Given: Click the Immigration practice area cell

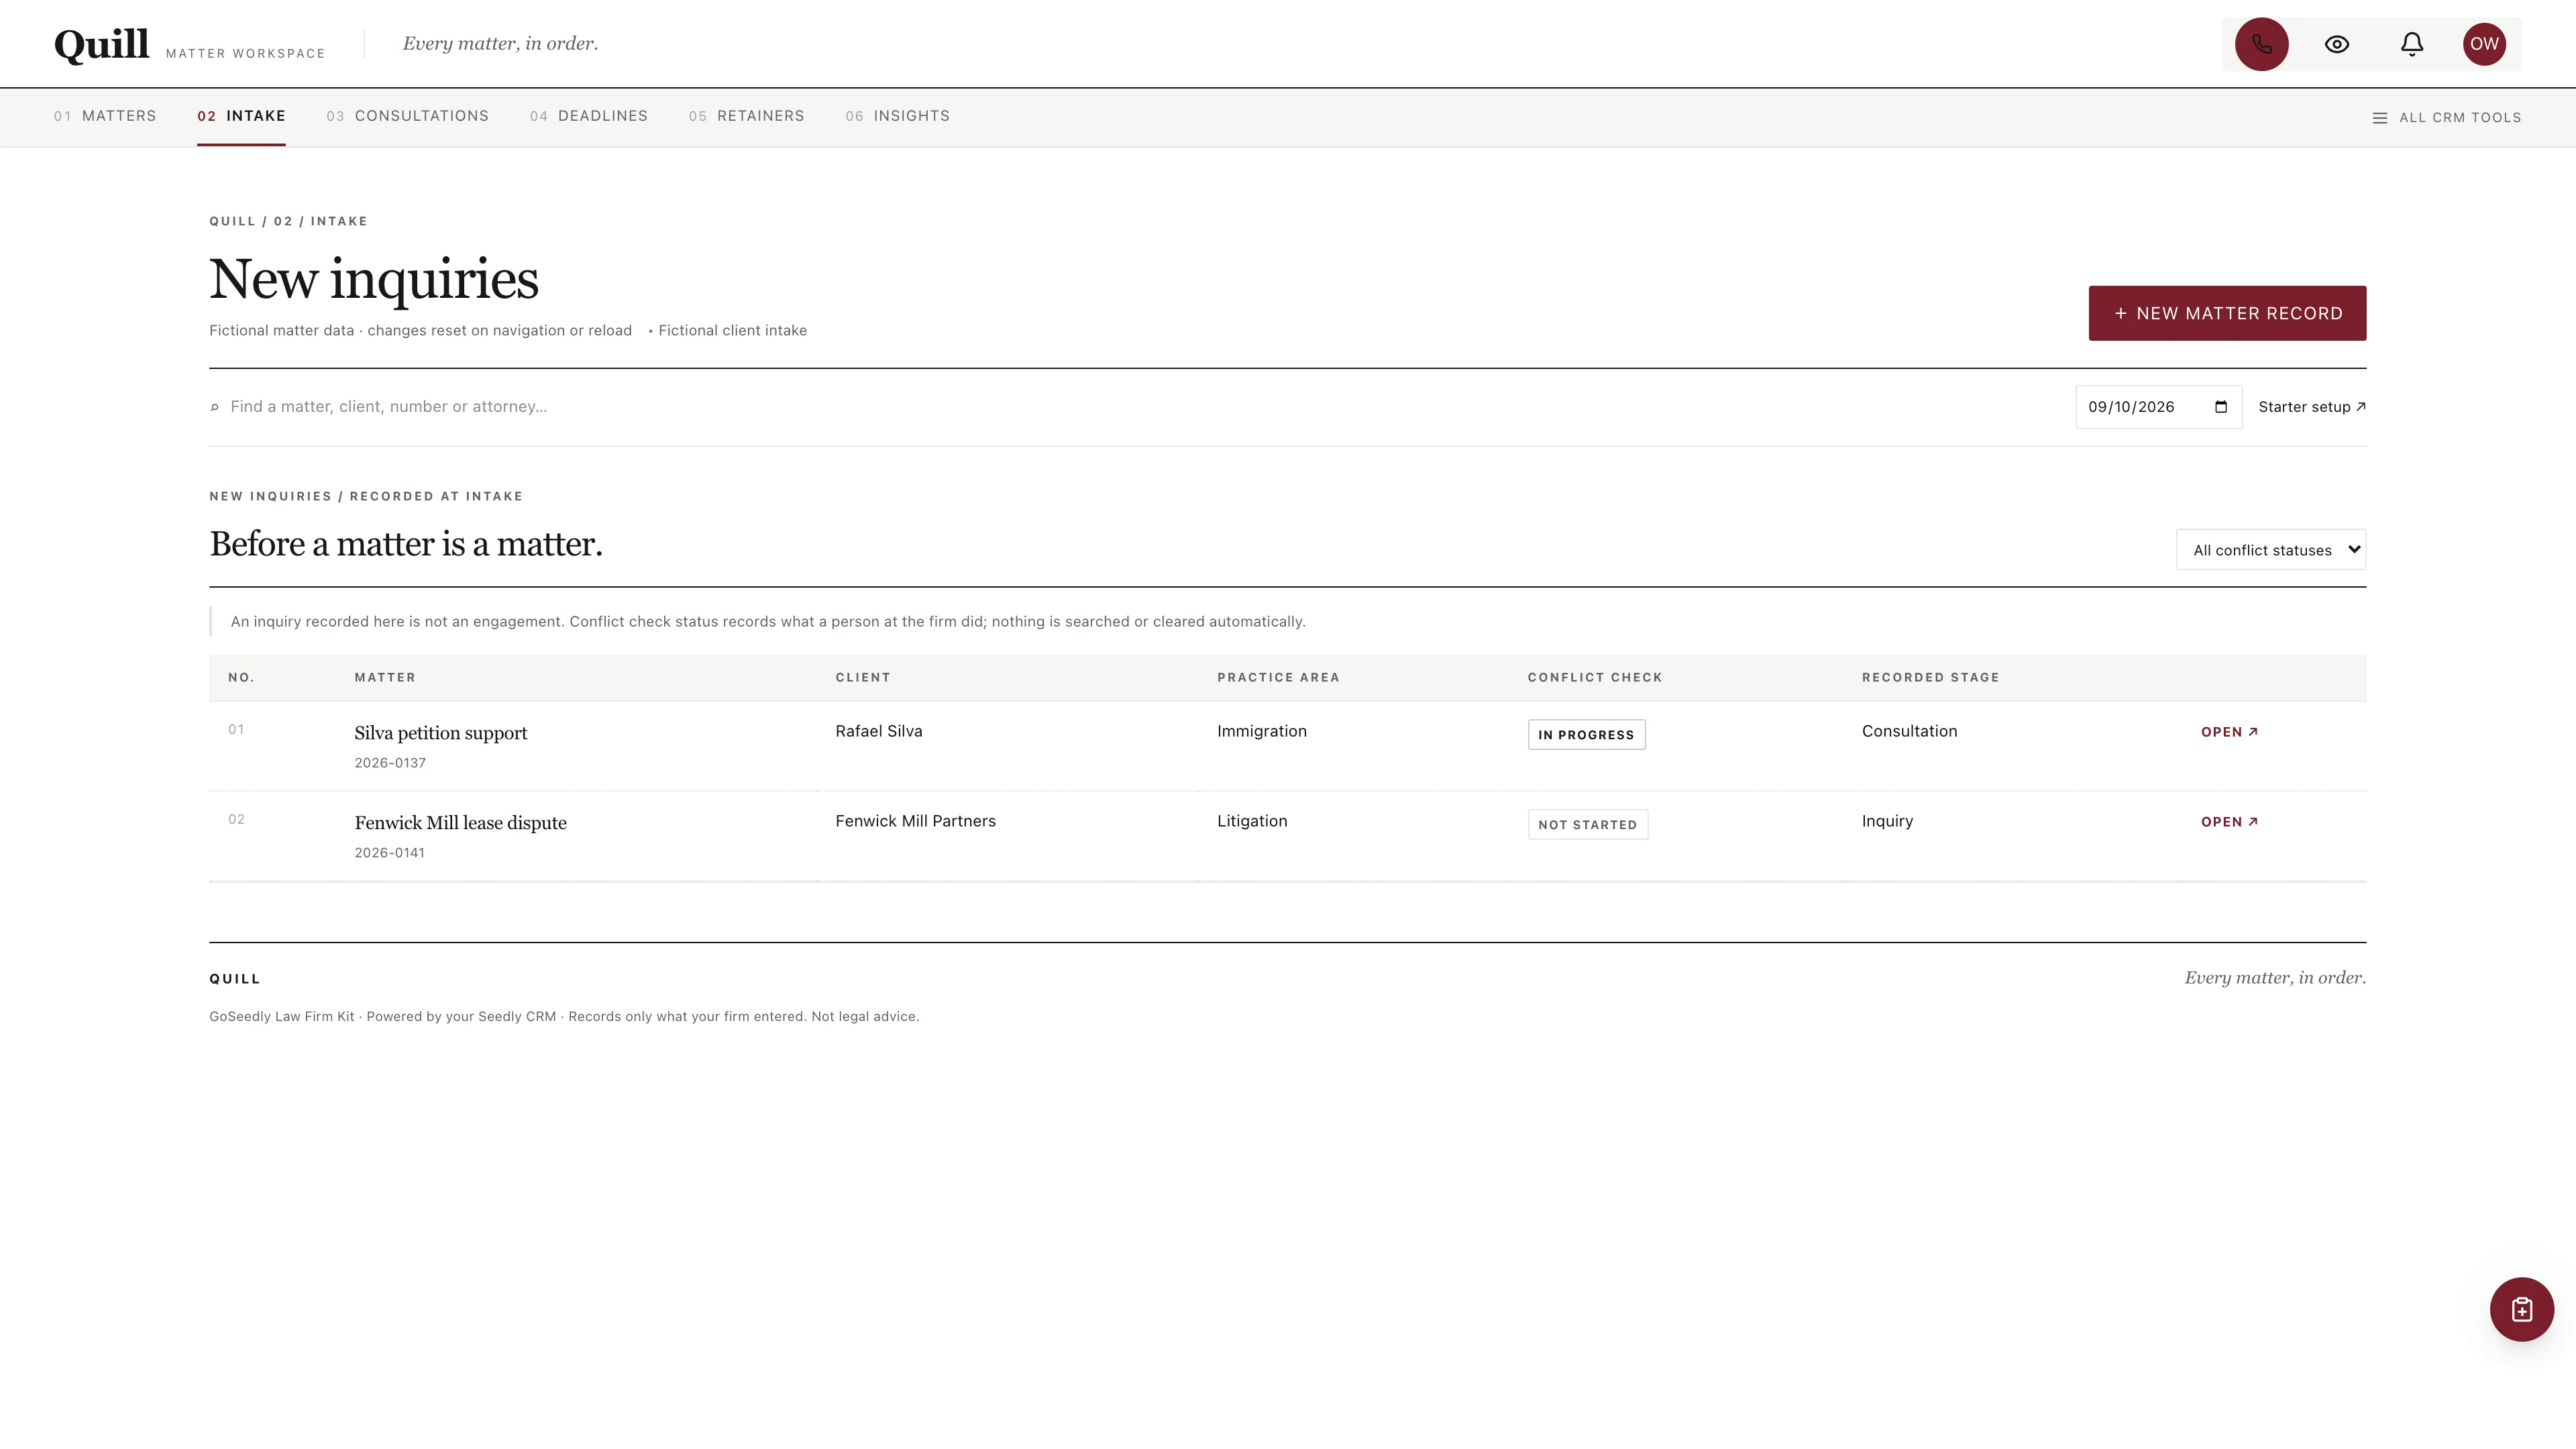Looking at the screenshot, I should point(1262,731).
